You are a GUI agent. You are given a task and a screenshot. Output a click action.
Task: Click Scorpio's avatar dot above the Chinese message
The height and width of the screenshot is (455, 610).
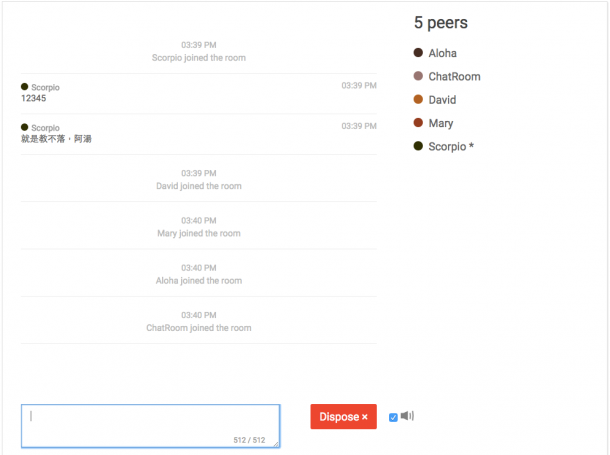(24, 127)
